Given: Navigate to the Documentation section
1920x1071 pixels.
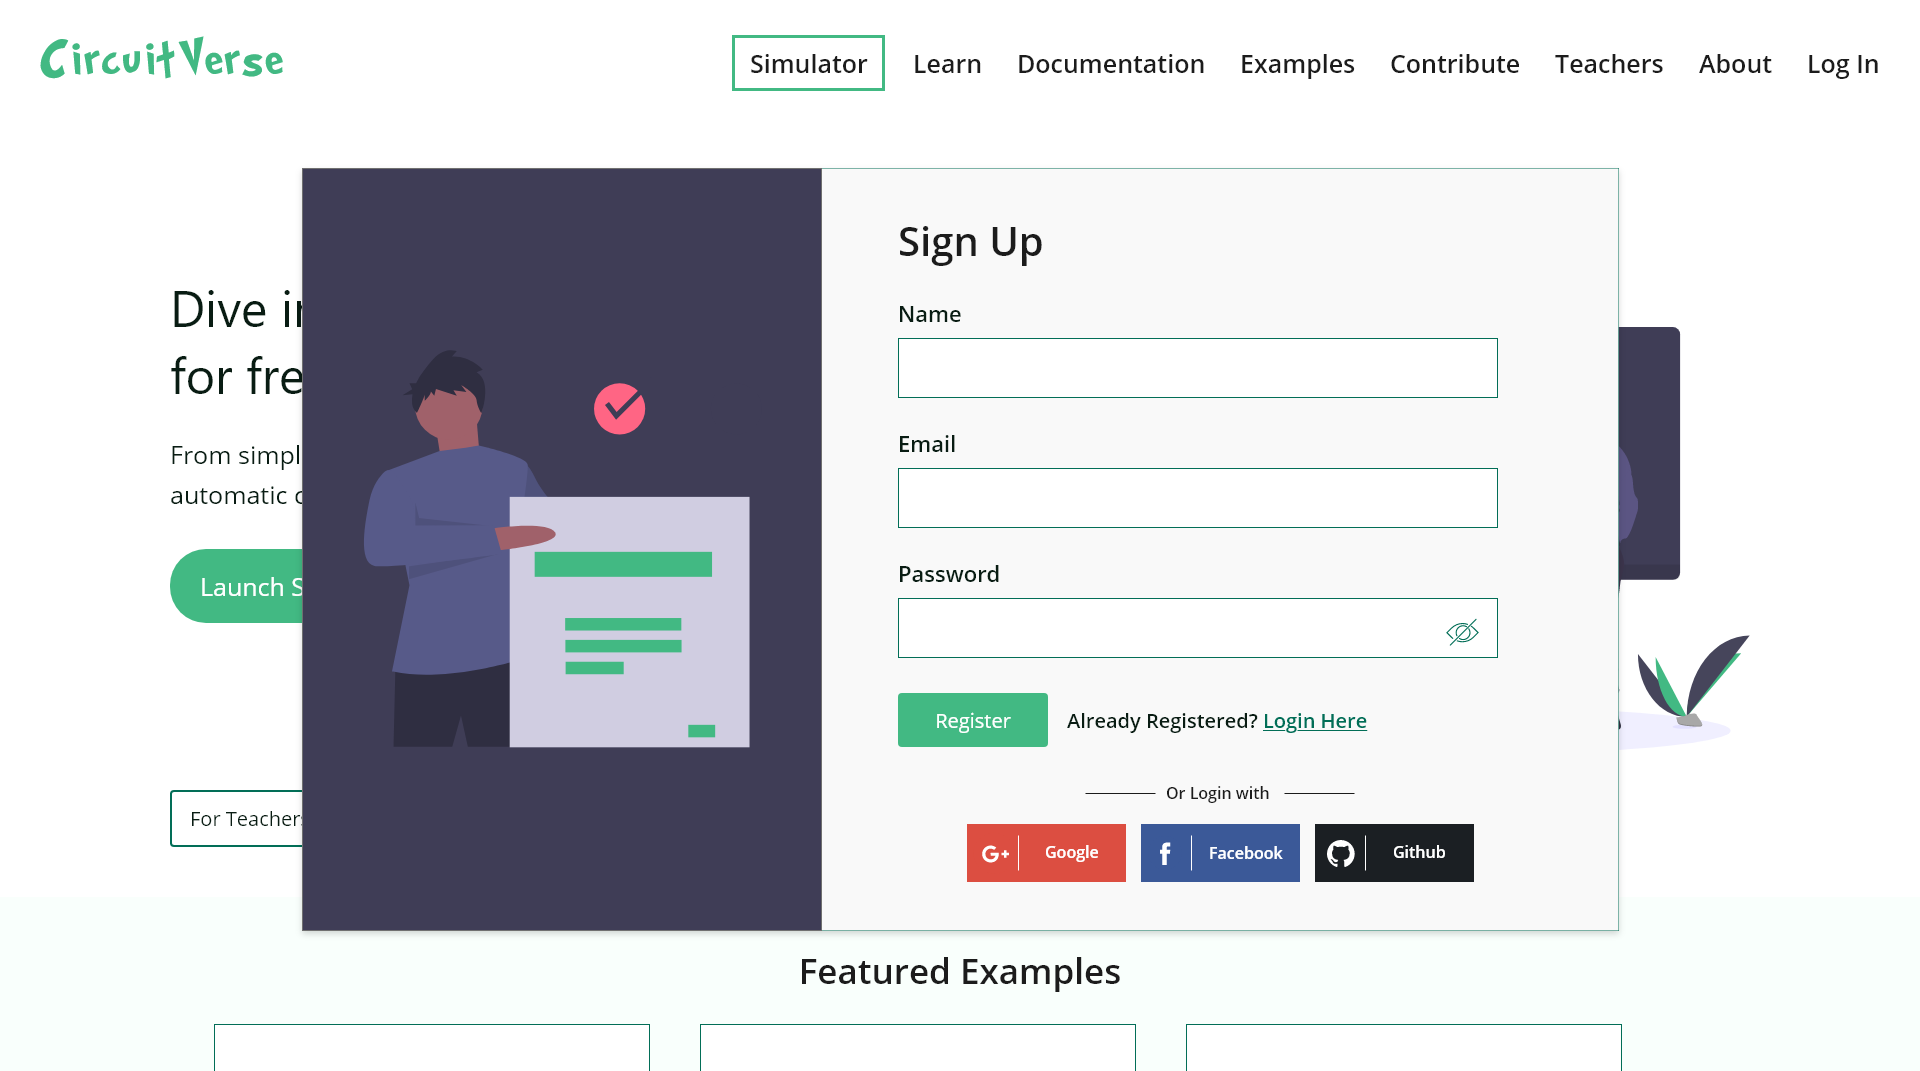Looking at the screenshot, I should coord(1110,63).
